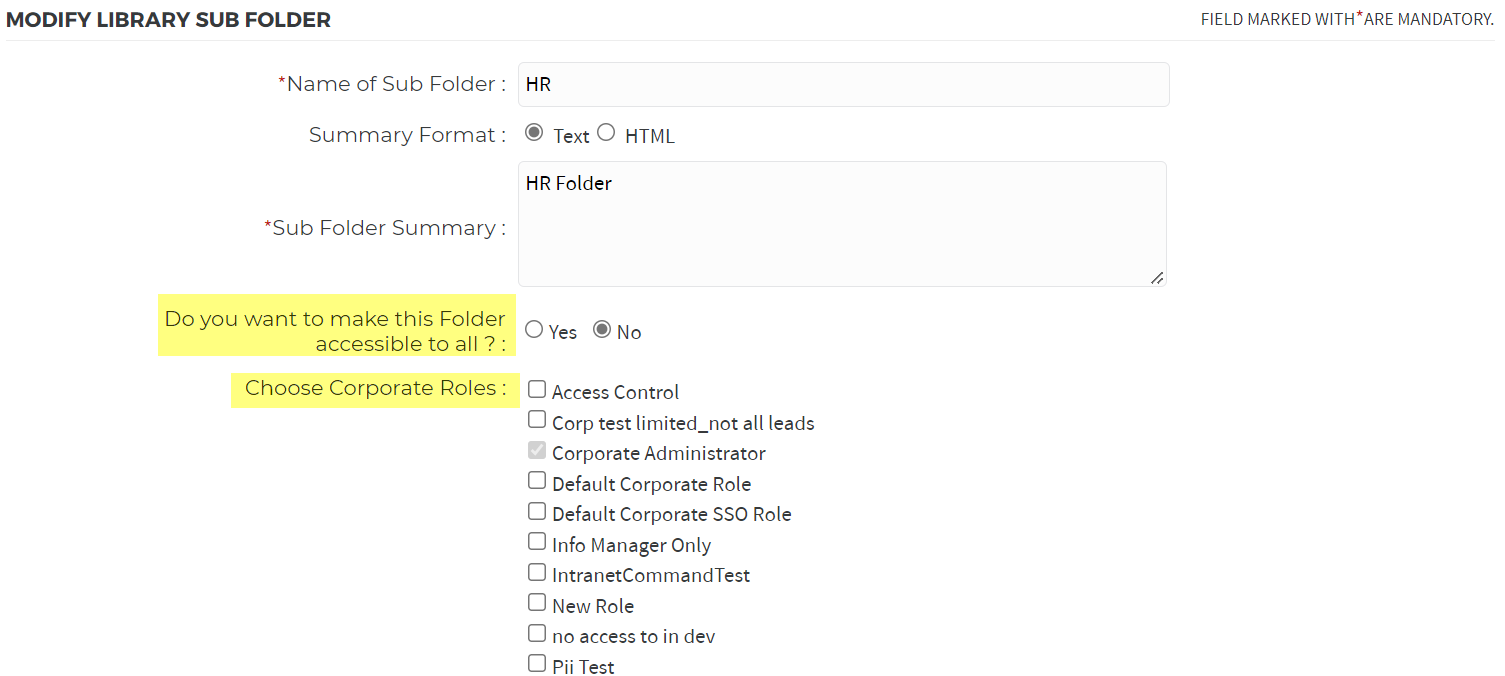Click the Sub Folder Summary label

(x=385, y=228)
